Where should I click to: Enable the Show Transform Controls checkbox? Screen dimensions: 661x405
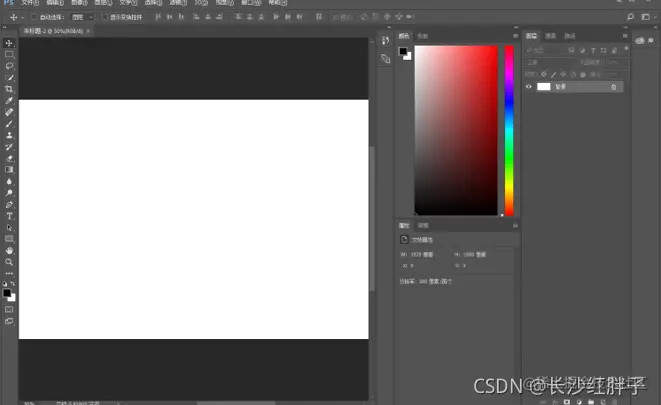pos(105,17)
